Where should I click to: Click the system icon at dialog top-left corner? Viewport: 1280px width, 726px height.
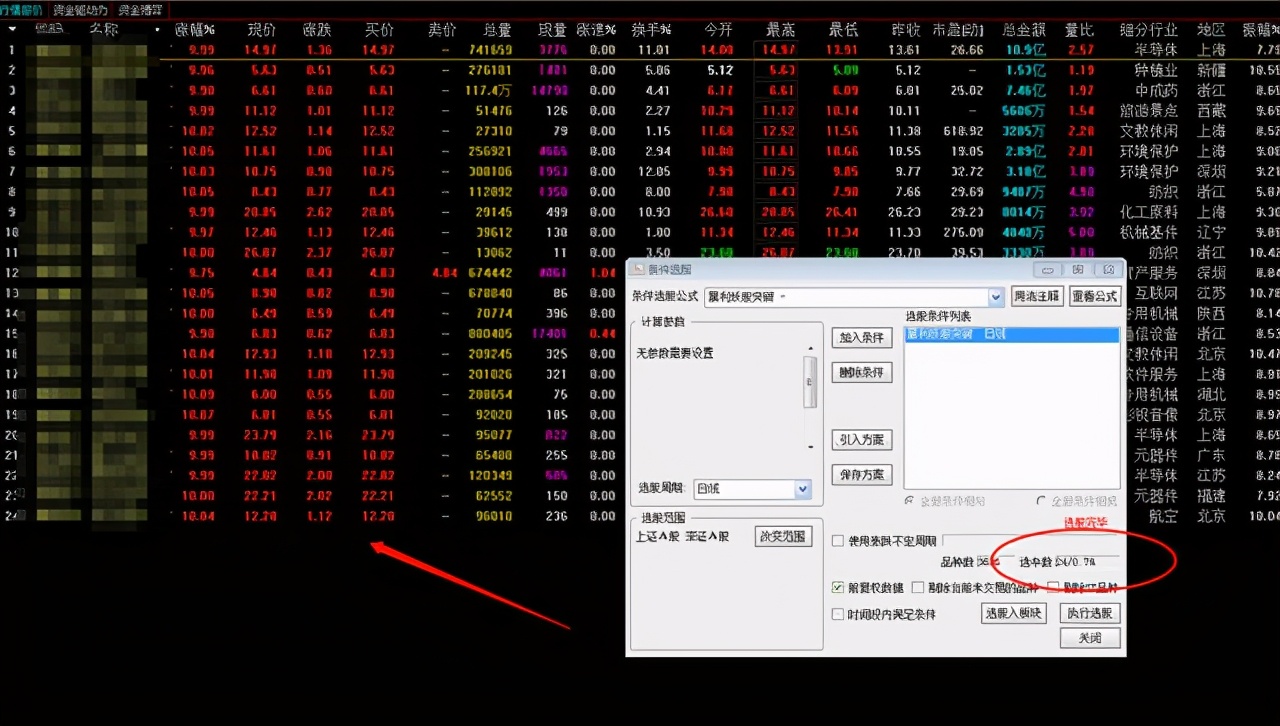[x=637, y=267]
